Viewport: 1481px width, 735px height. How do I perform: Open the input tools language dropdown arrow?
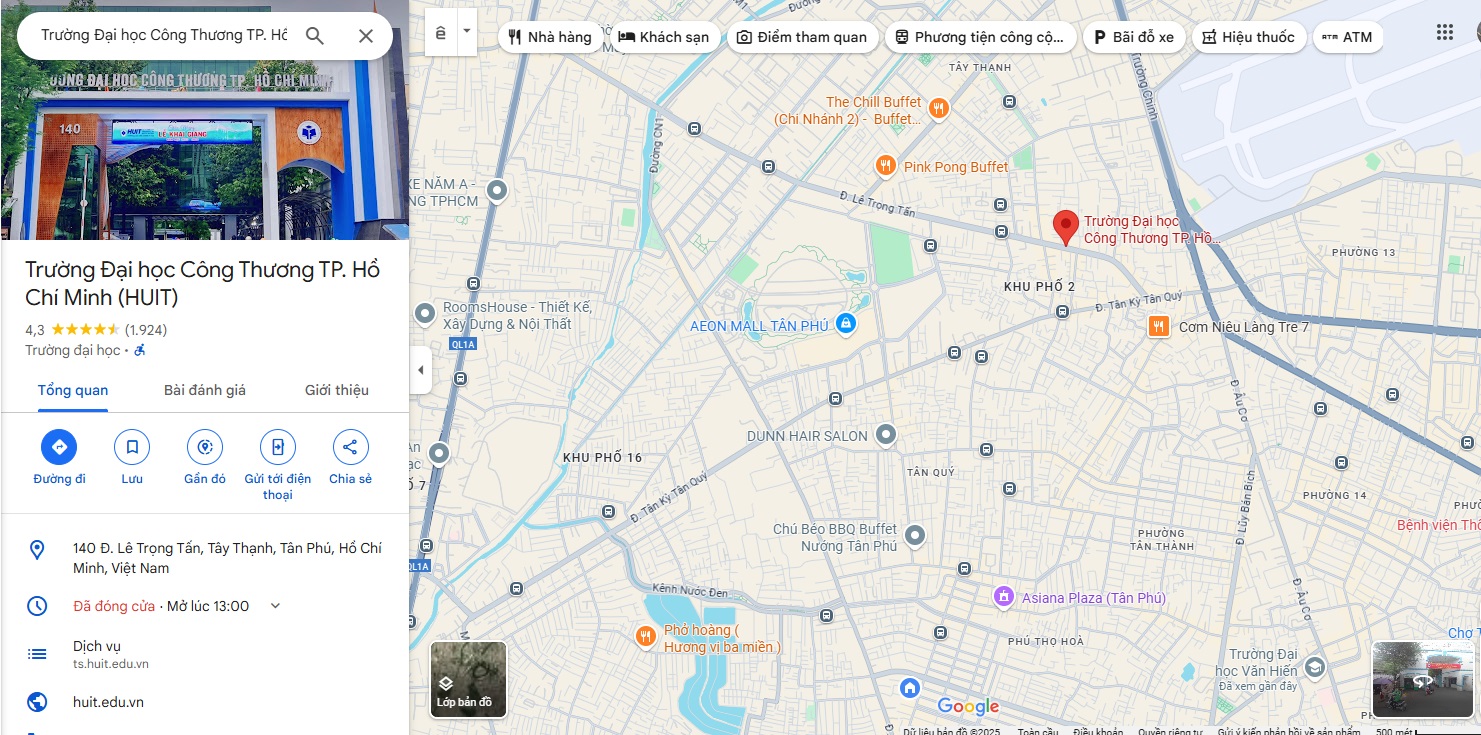click(x=466, y=32)
